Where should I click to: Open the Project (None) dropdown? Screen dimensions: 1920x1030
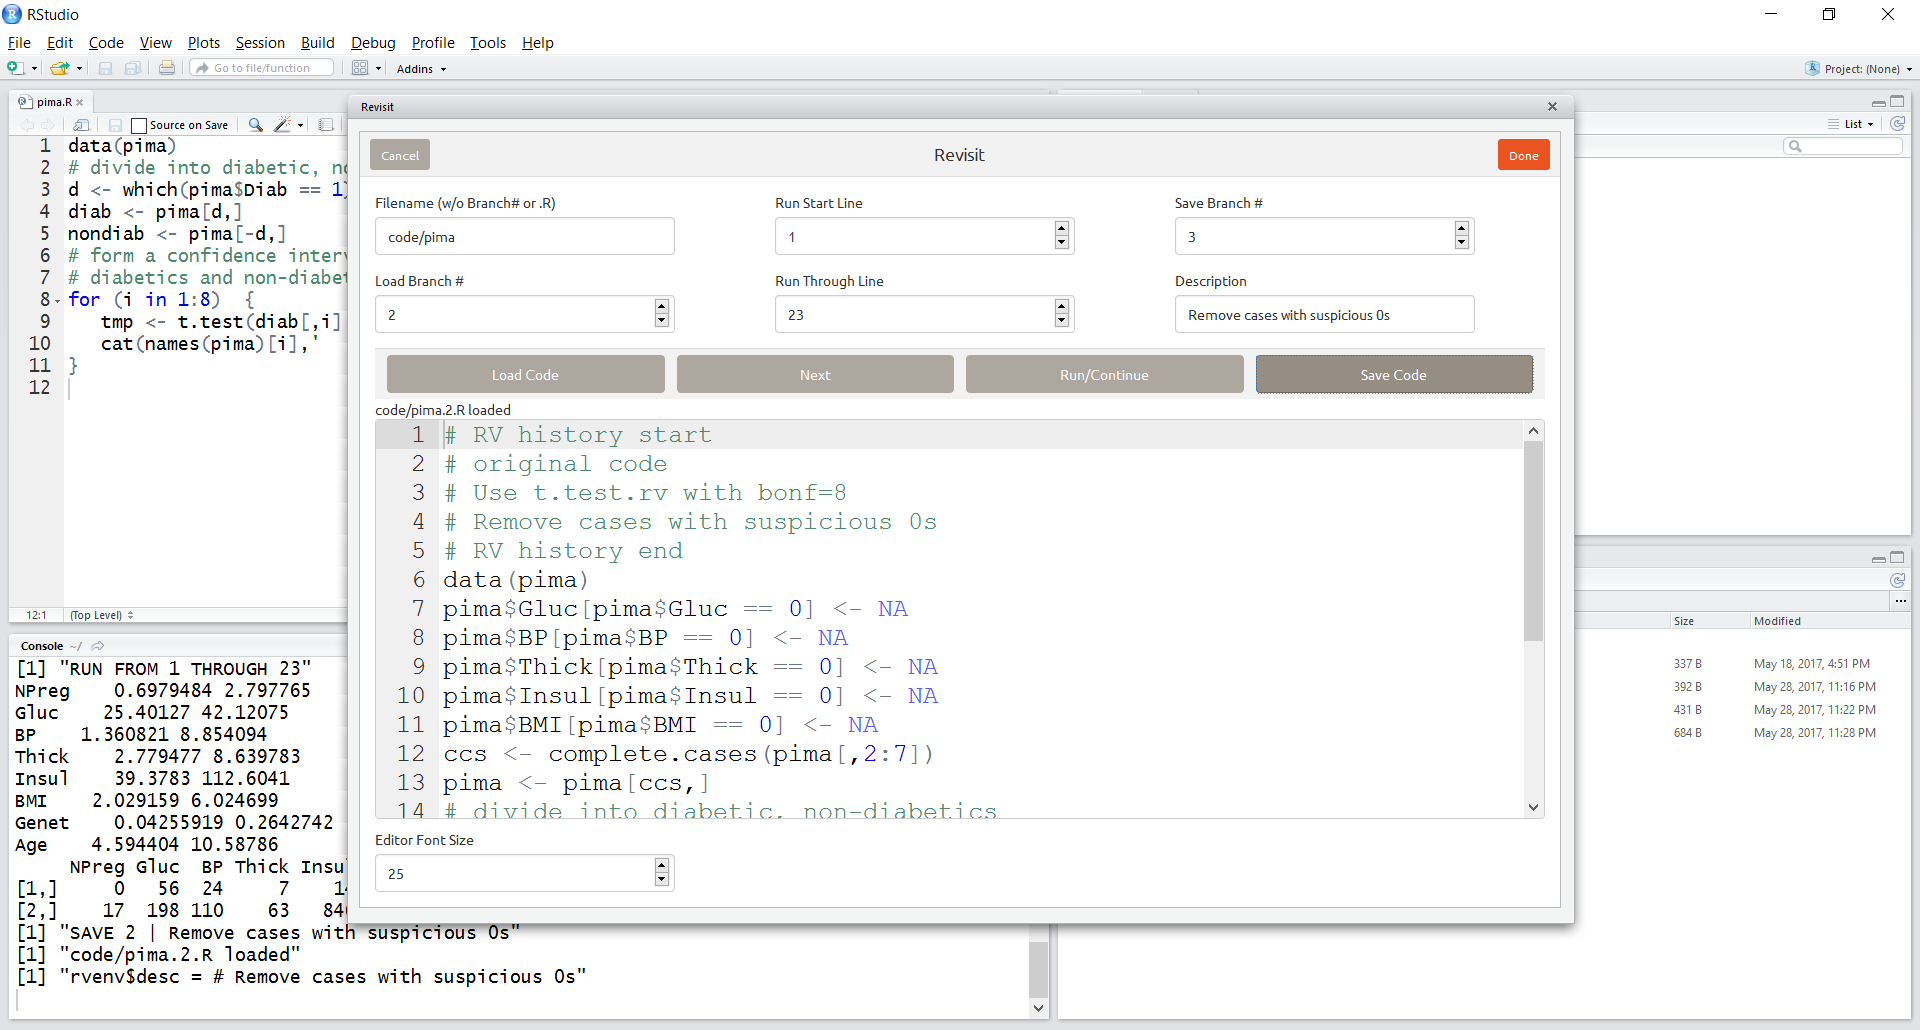point(1860,69)
